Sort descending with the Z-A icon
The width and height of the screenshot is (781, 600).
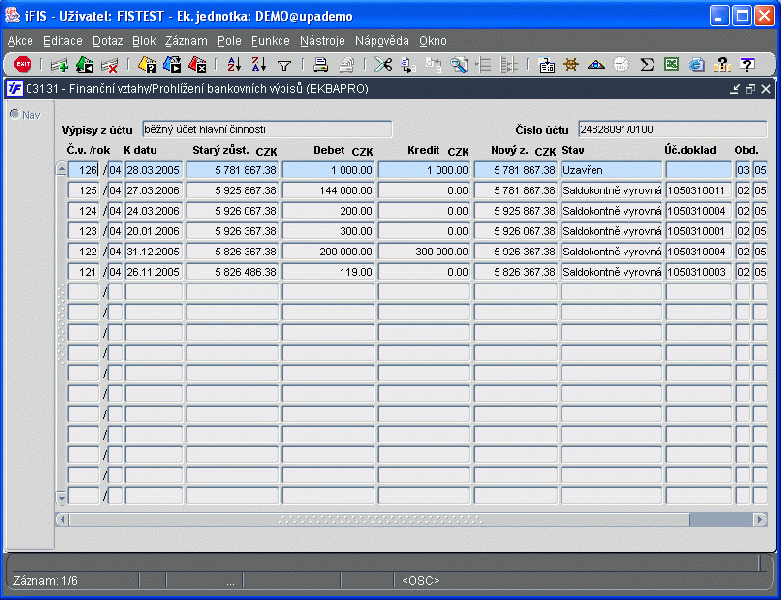point(259,65)
